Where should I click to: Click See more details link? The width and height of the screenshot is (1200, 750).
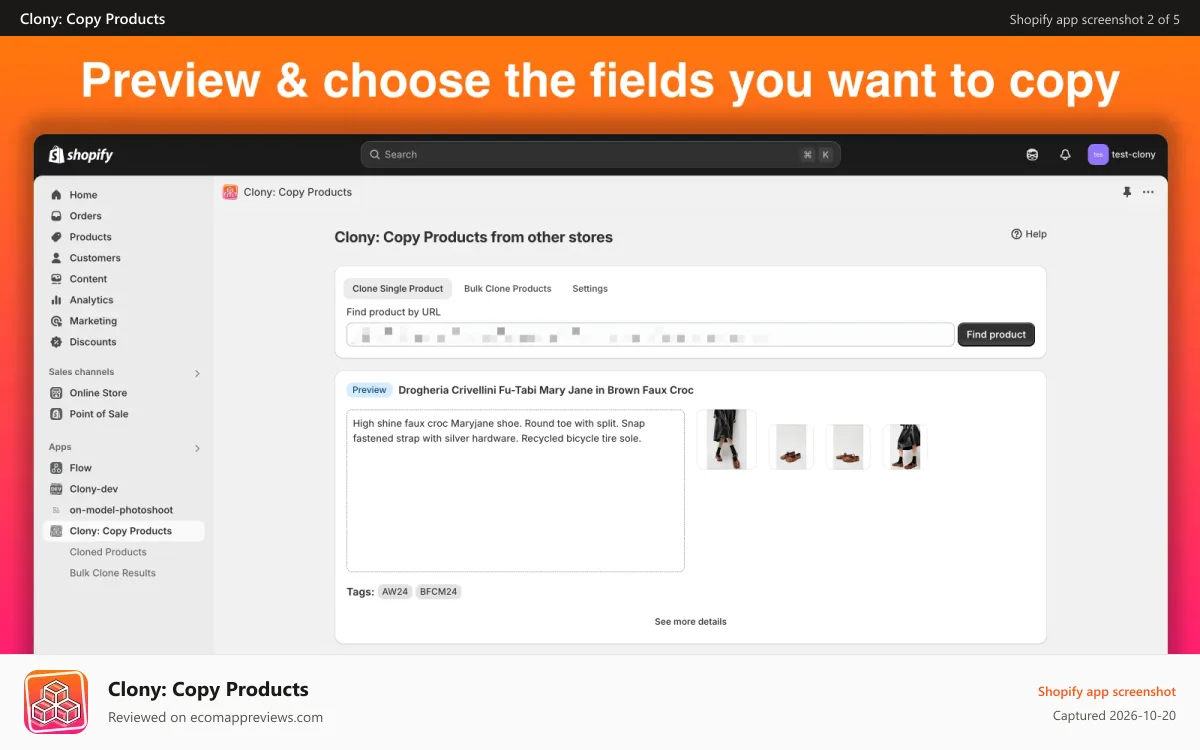coord(691,622)
